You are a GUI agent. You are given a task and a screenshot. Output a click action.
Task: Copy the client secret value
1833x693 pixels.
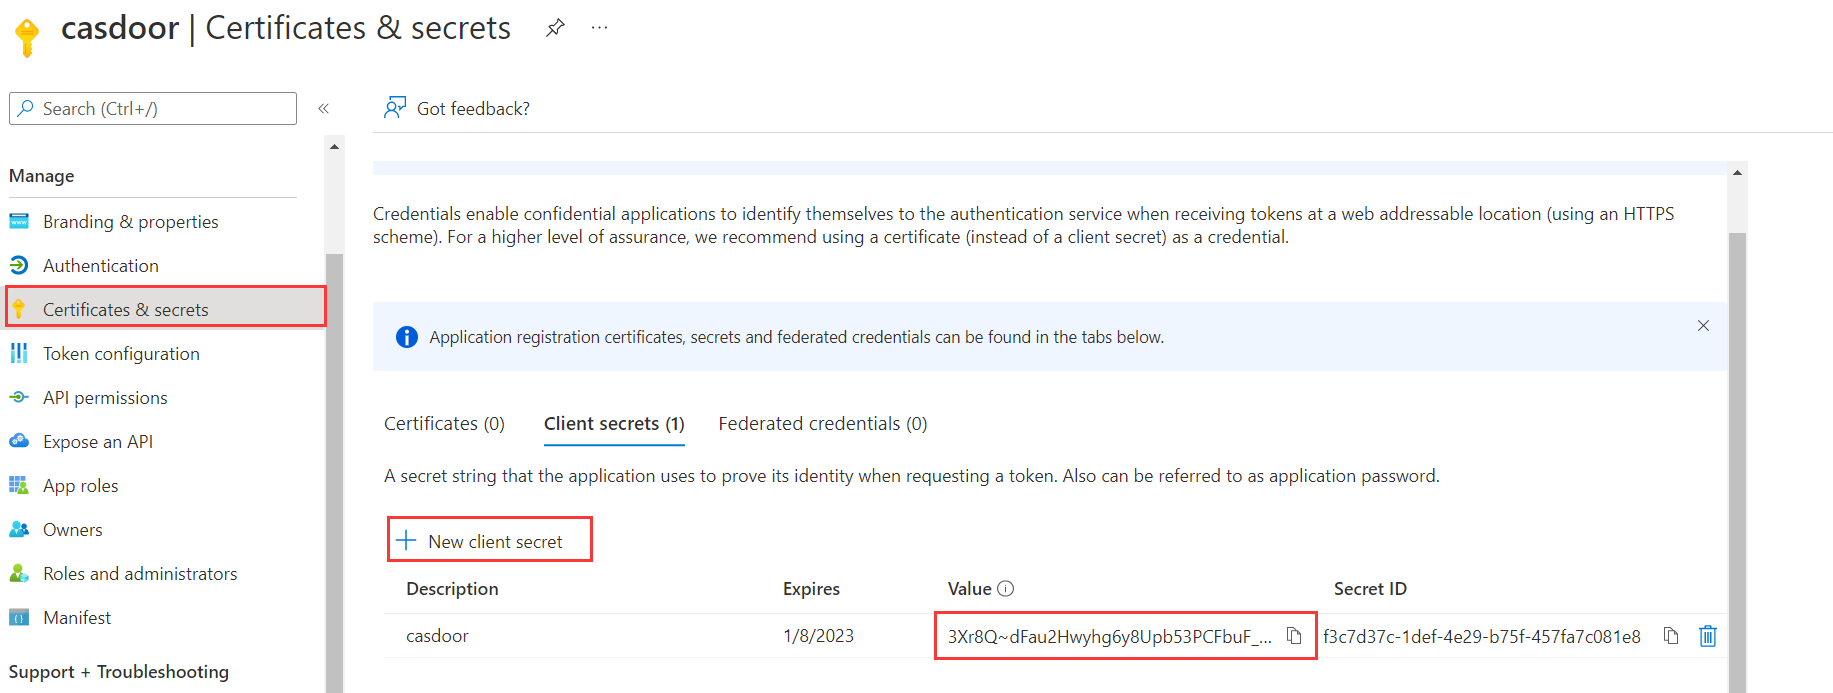(x=1294, y=636)
